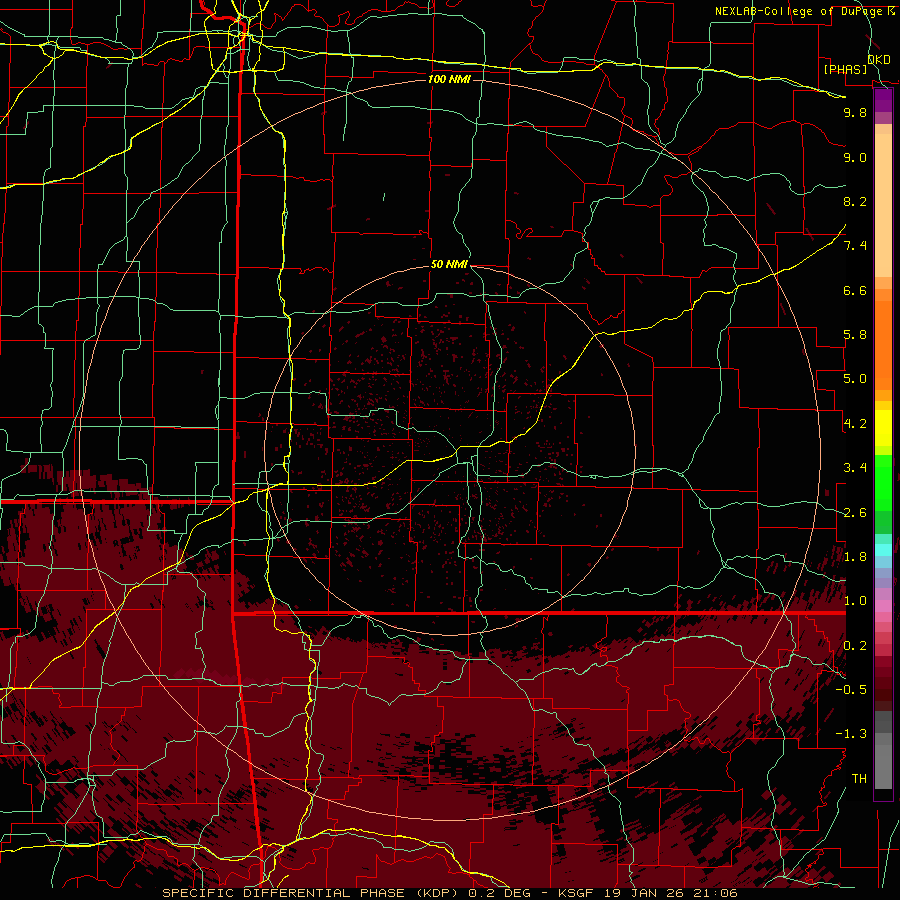
Task: Click the [PHAS] legend heading
Action: [845, 69]
